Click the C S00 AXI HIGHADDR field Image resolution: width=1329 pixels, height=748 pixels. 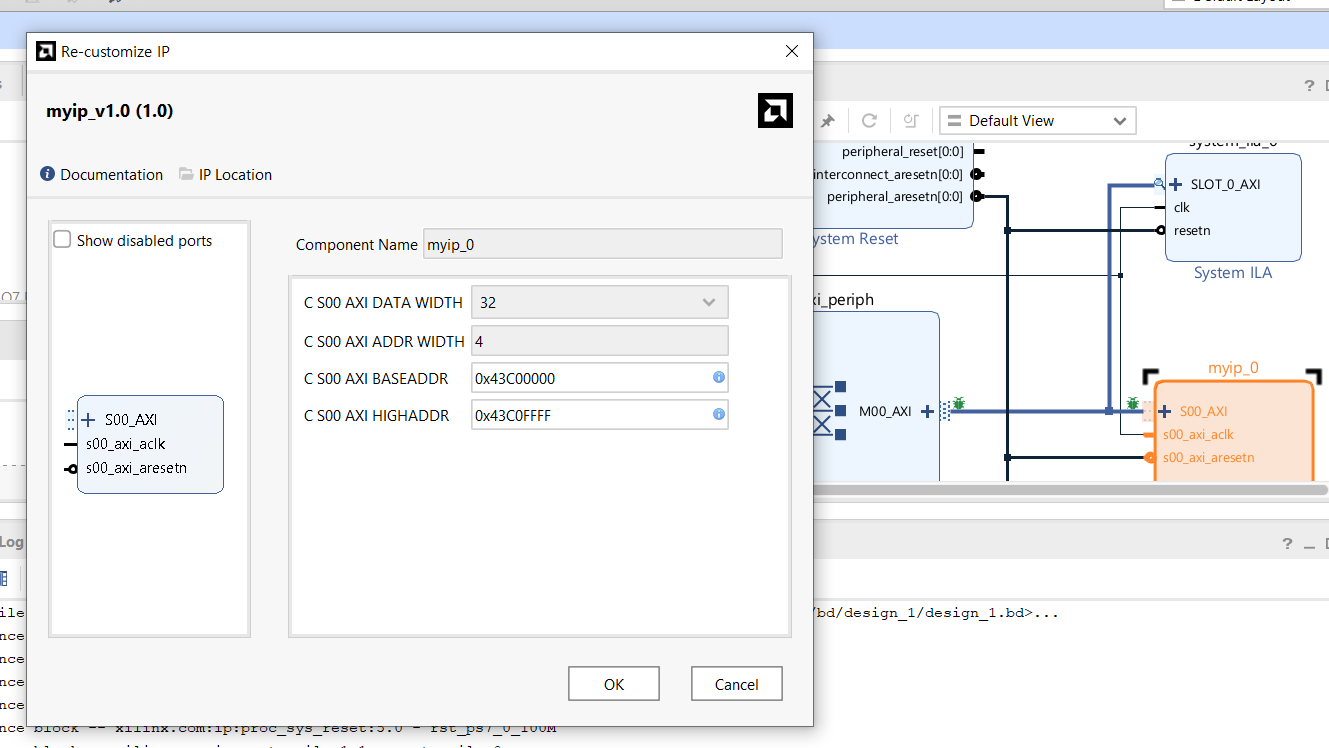(x=600, y=415)
